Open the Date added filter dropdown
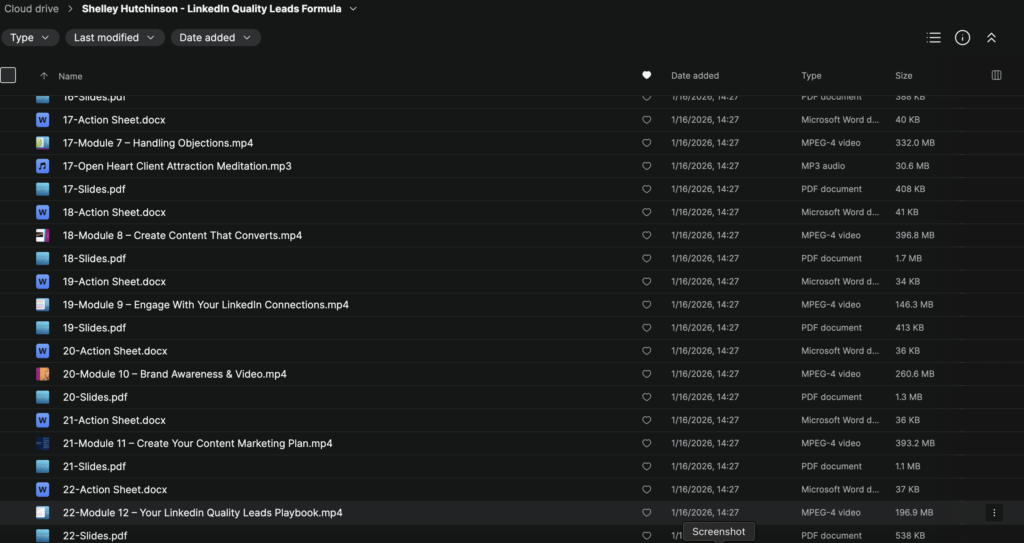Screen dimensions: 1024x543 (215, 38)
